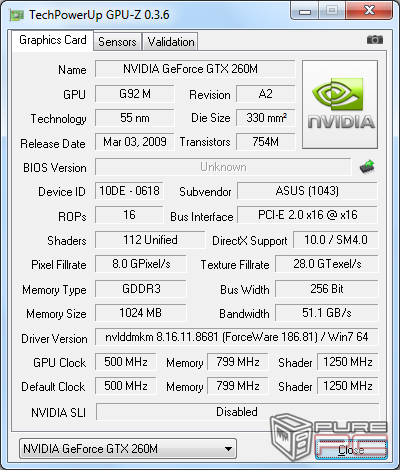Select the Graphics Card tab
The image size is (400, 470).
pyautogui.click(x=53, y=40)
